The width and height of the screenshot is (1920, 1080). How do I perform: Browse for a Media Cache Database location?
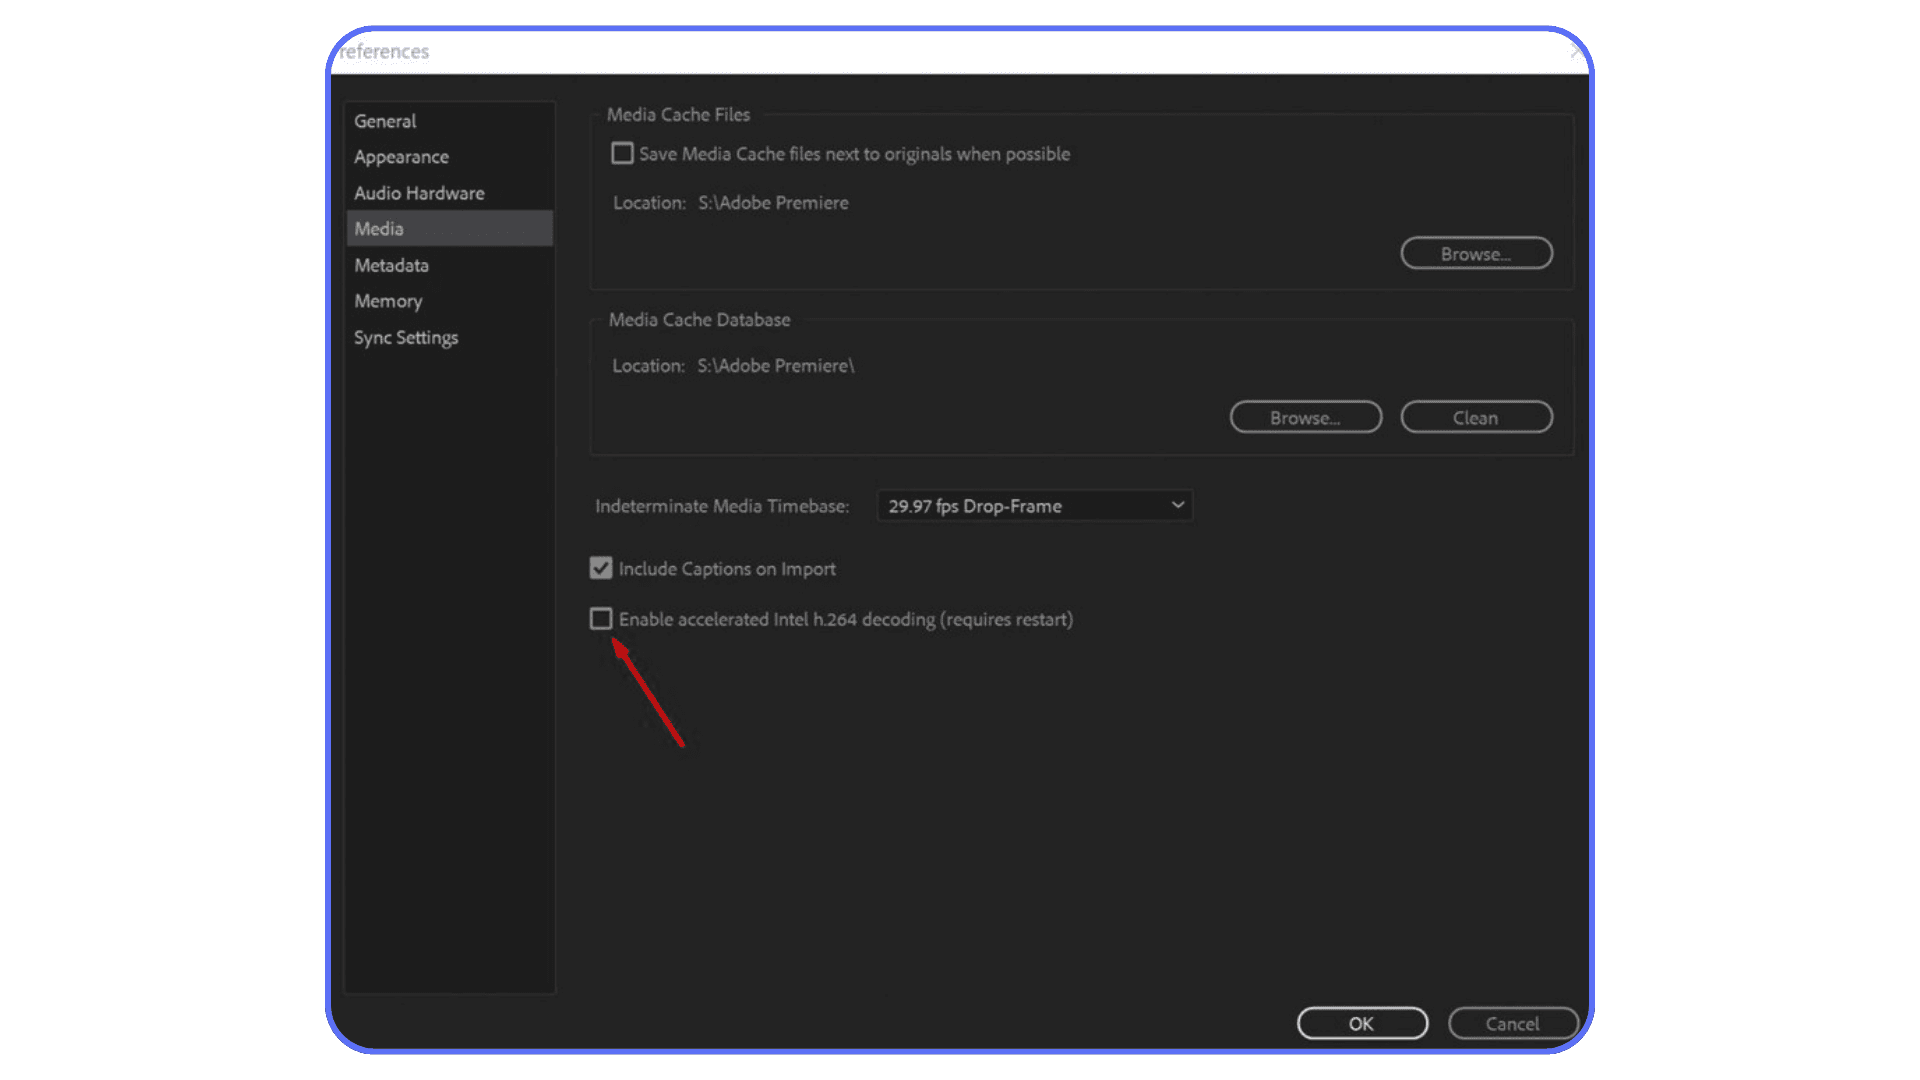coord(1305,417)
